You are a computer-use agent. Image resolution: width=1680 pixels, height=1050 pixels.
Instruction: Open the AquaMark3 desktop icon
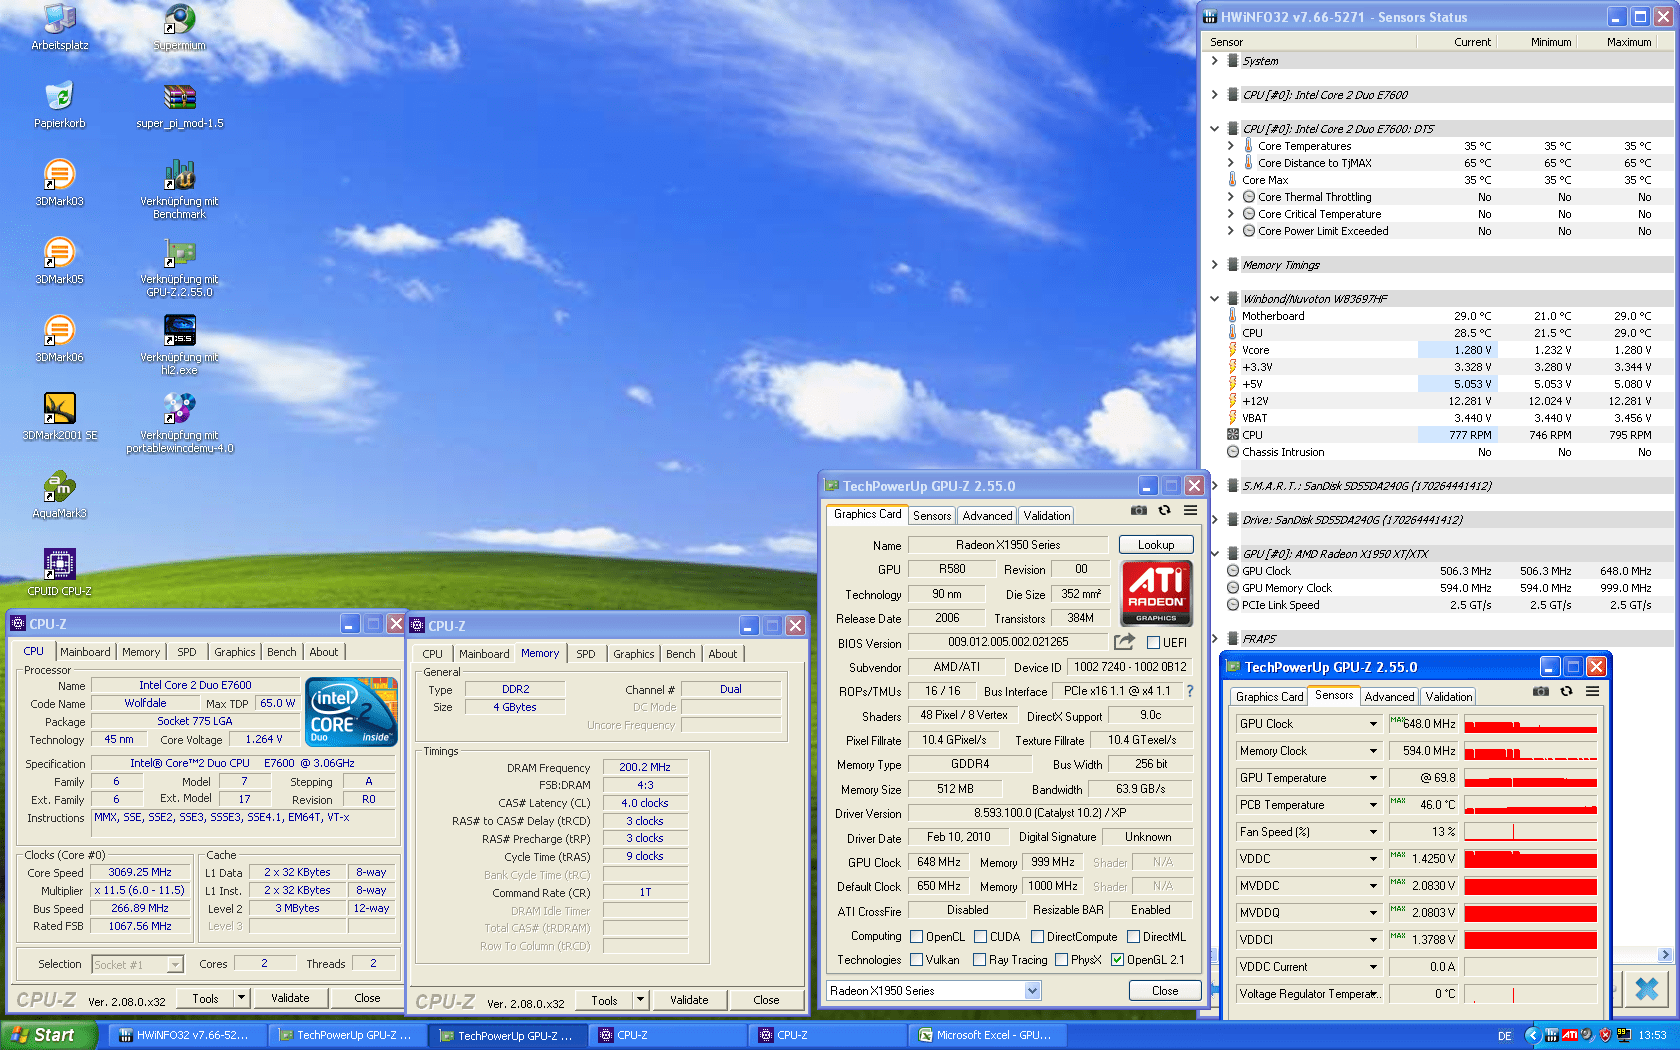tap(59, 488)
